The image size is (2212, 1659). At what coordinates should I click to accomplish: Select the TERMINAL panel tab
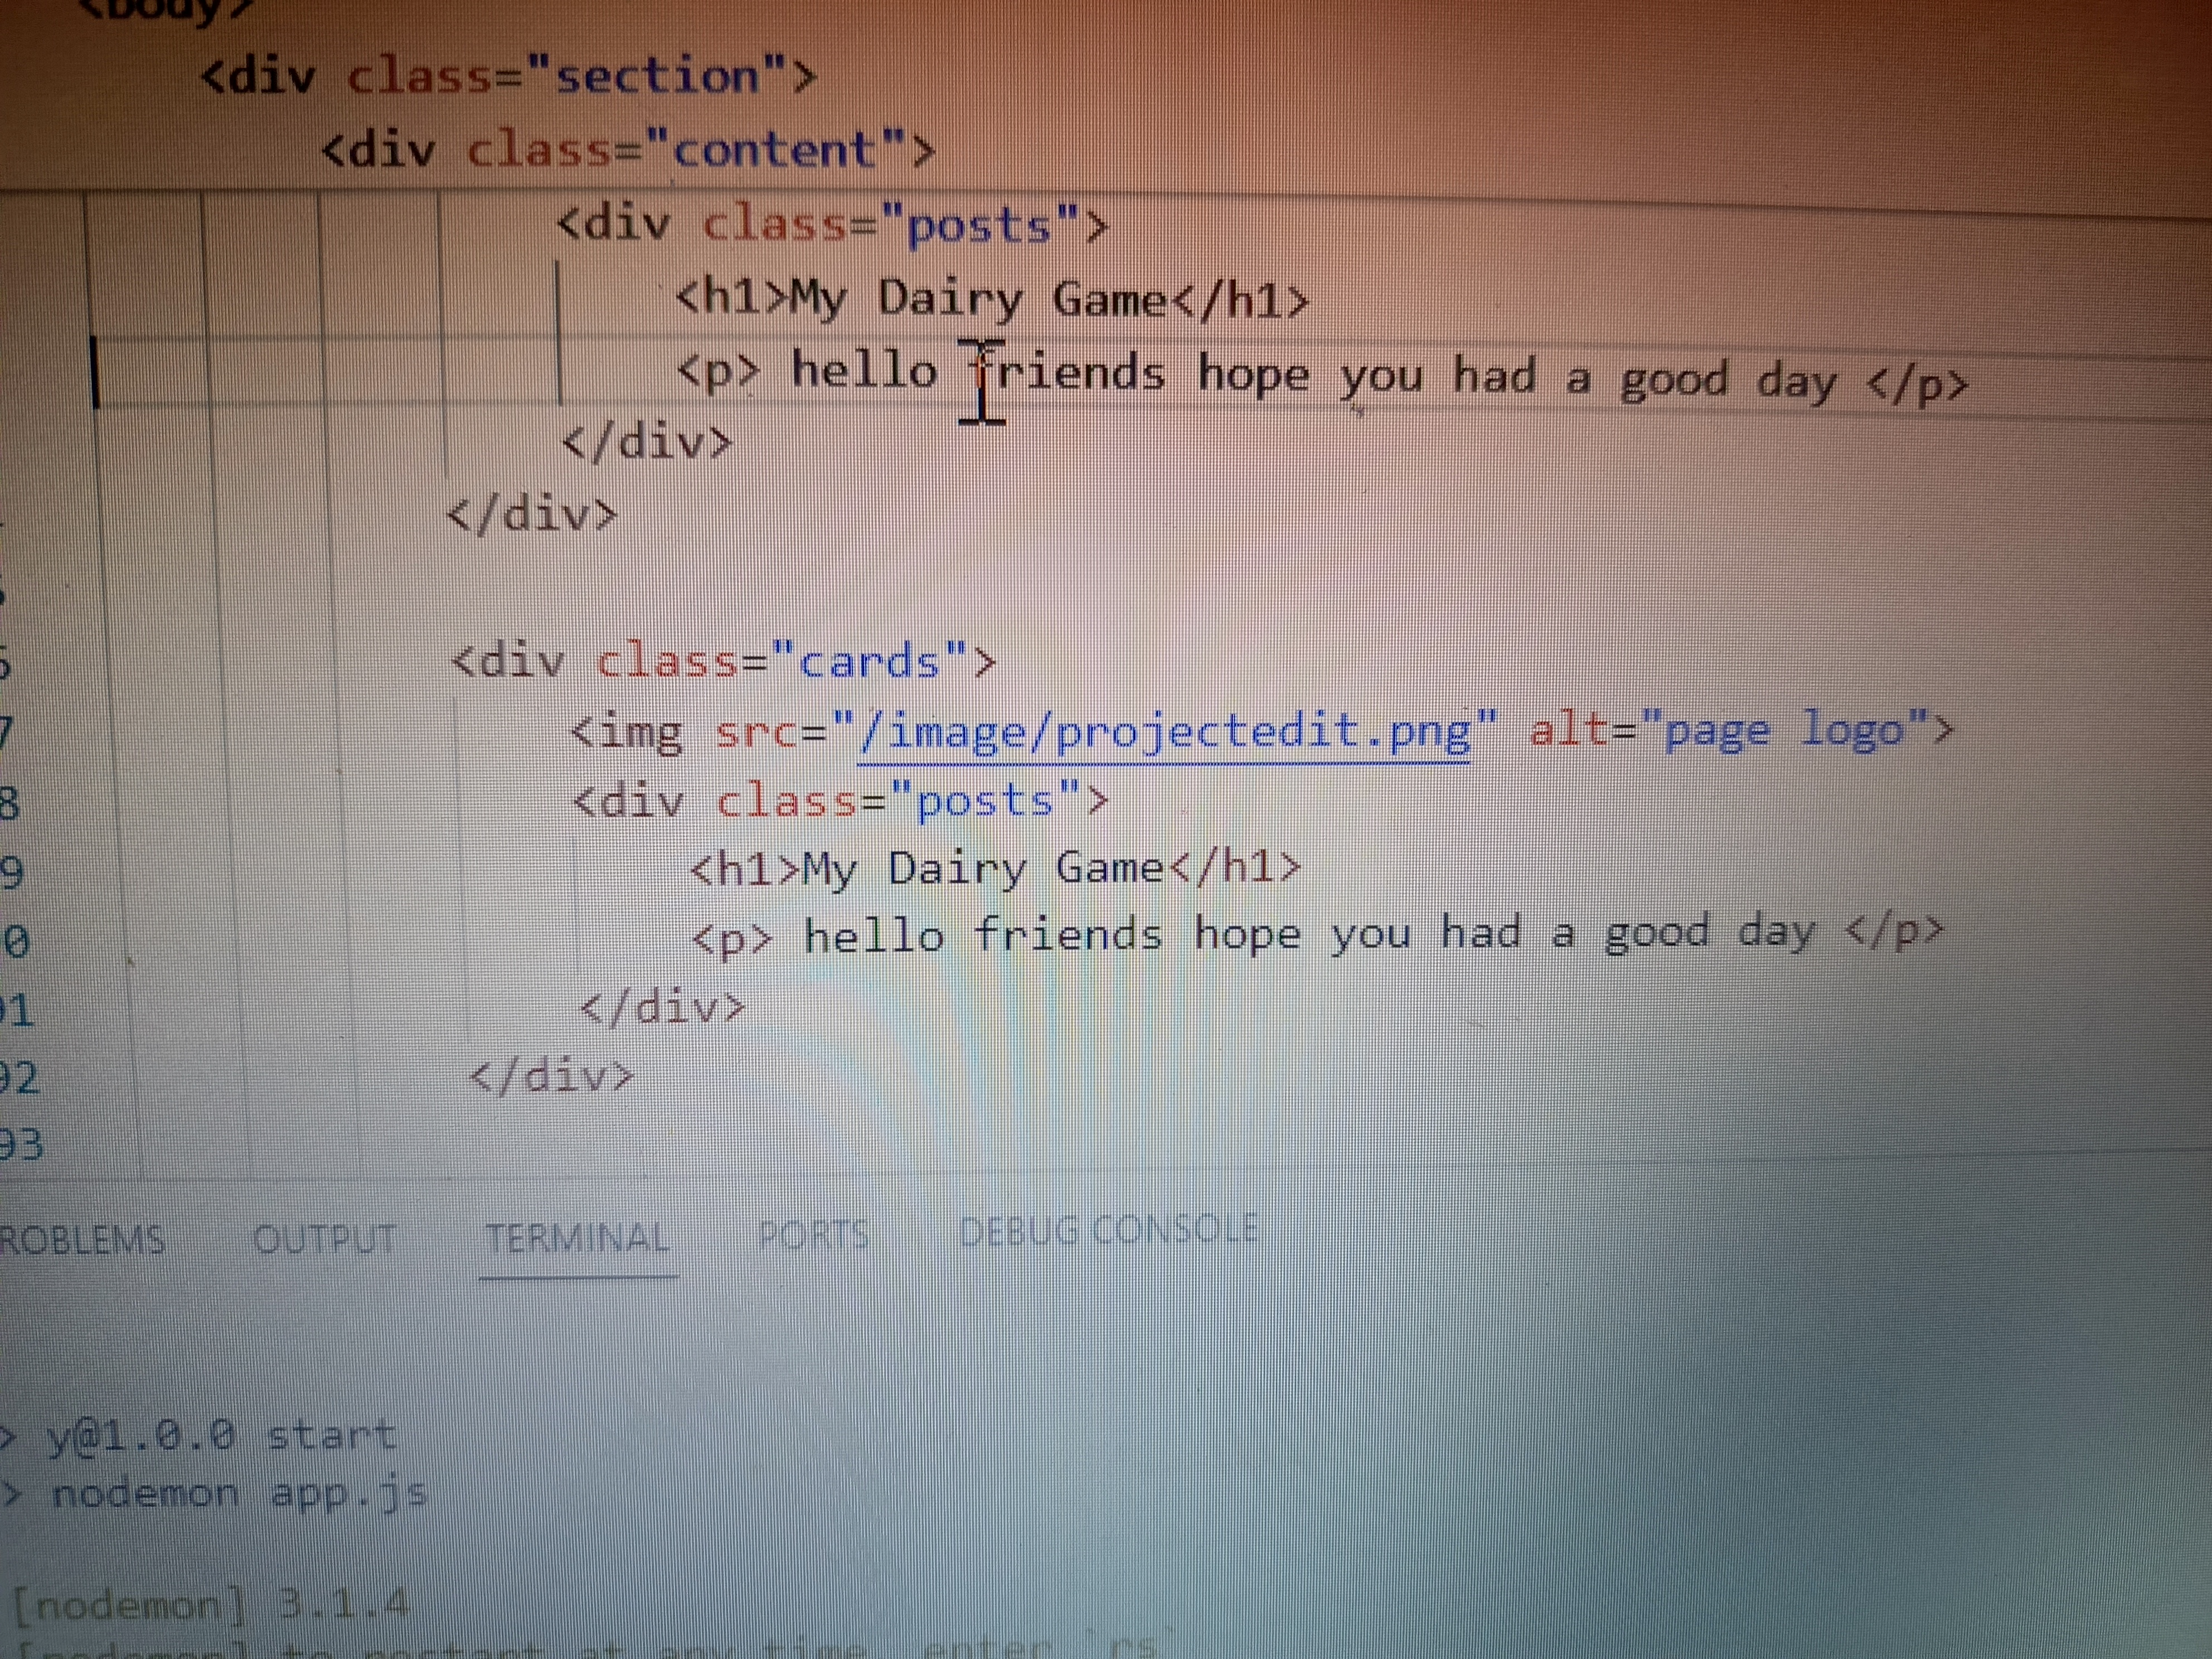577,1239
